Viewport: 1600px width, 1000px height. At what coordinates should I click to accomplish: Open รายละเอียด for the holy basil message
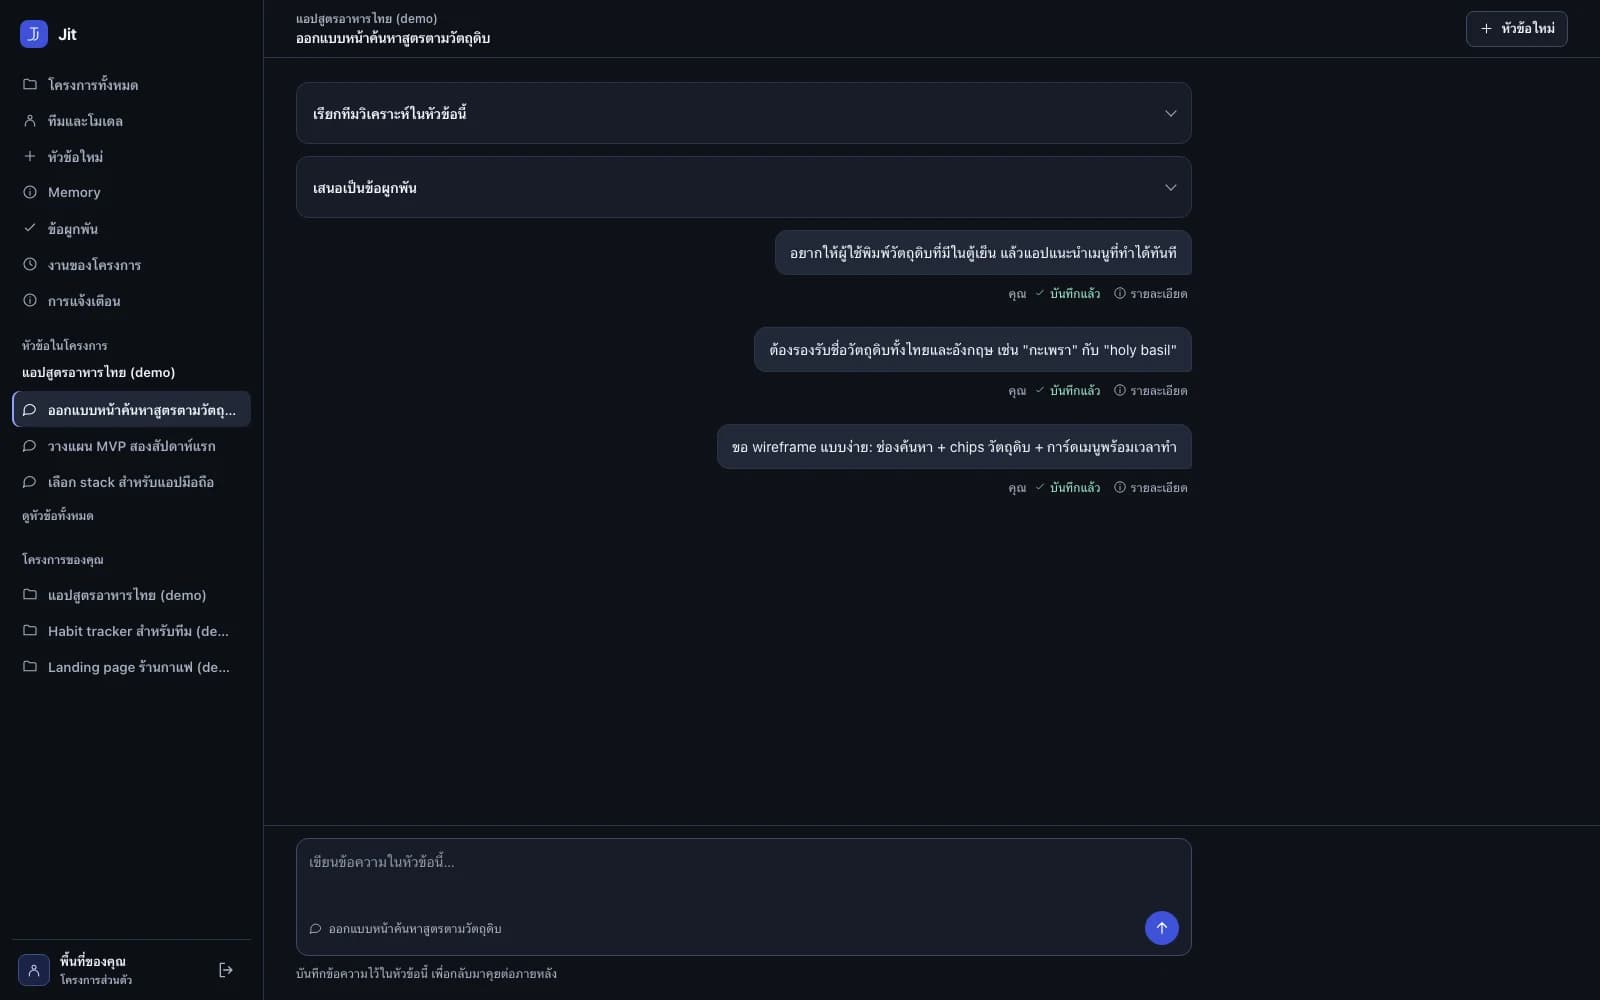tap(1151, 391)
